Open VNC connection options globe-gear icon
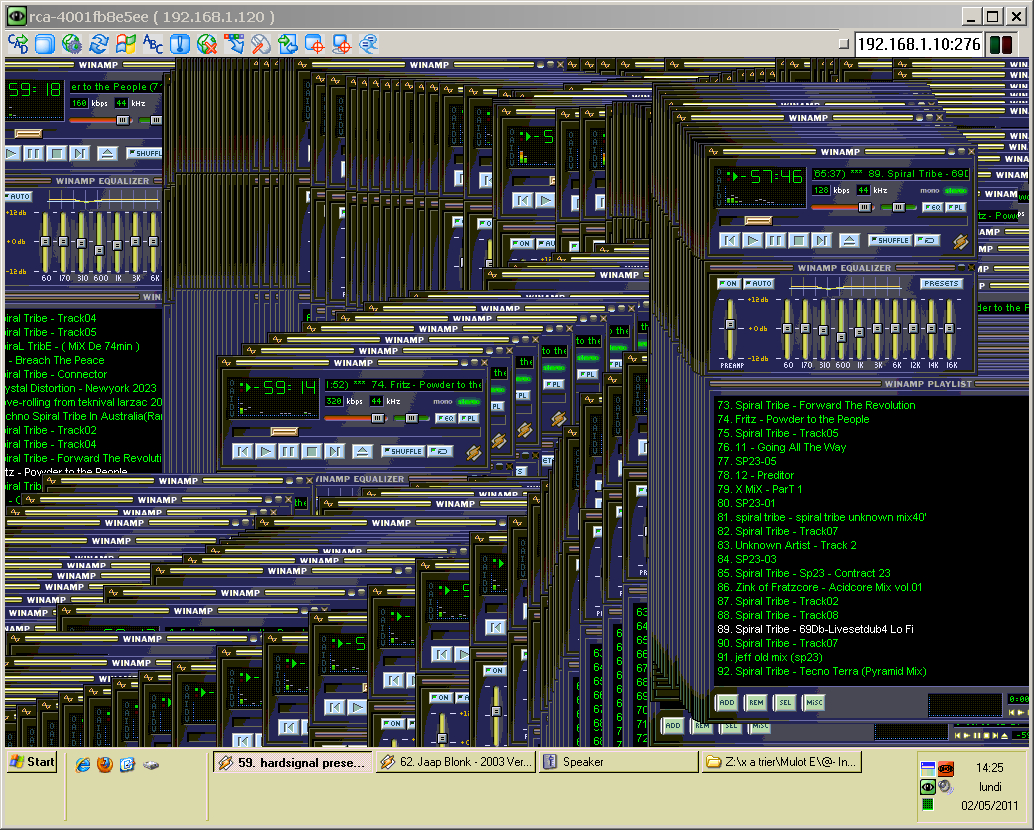The image size is (1034, 830). point(72,44)
